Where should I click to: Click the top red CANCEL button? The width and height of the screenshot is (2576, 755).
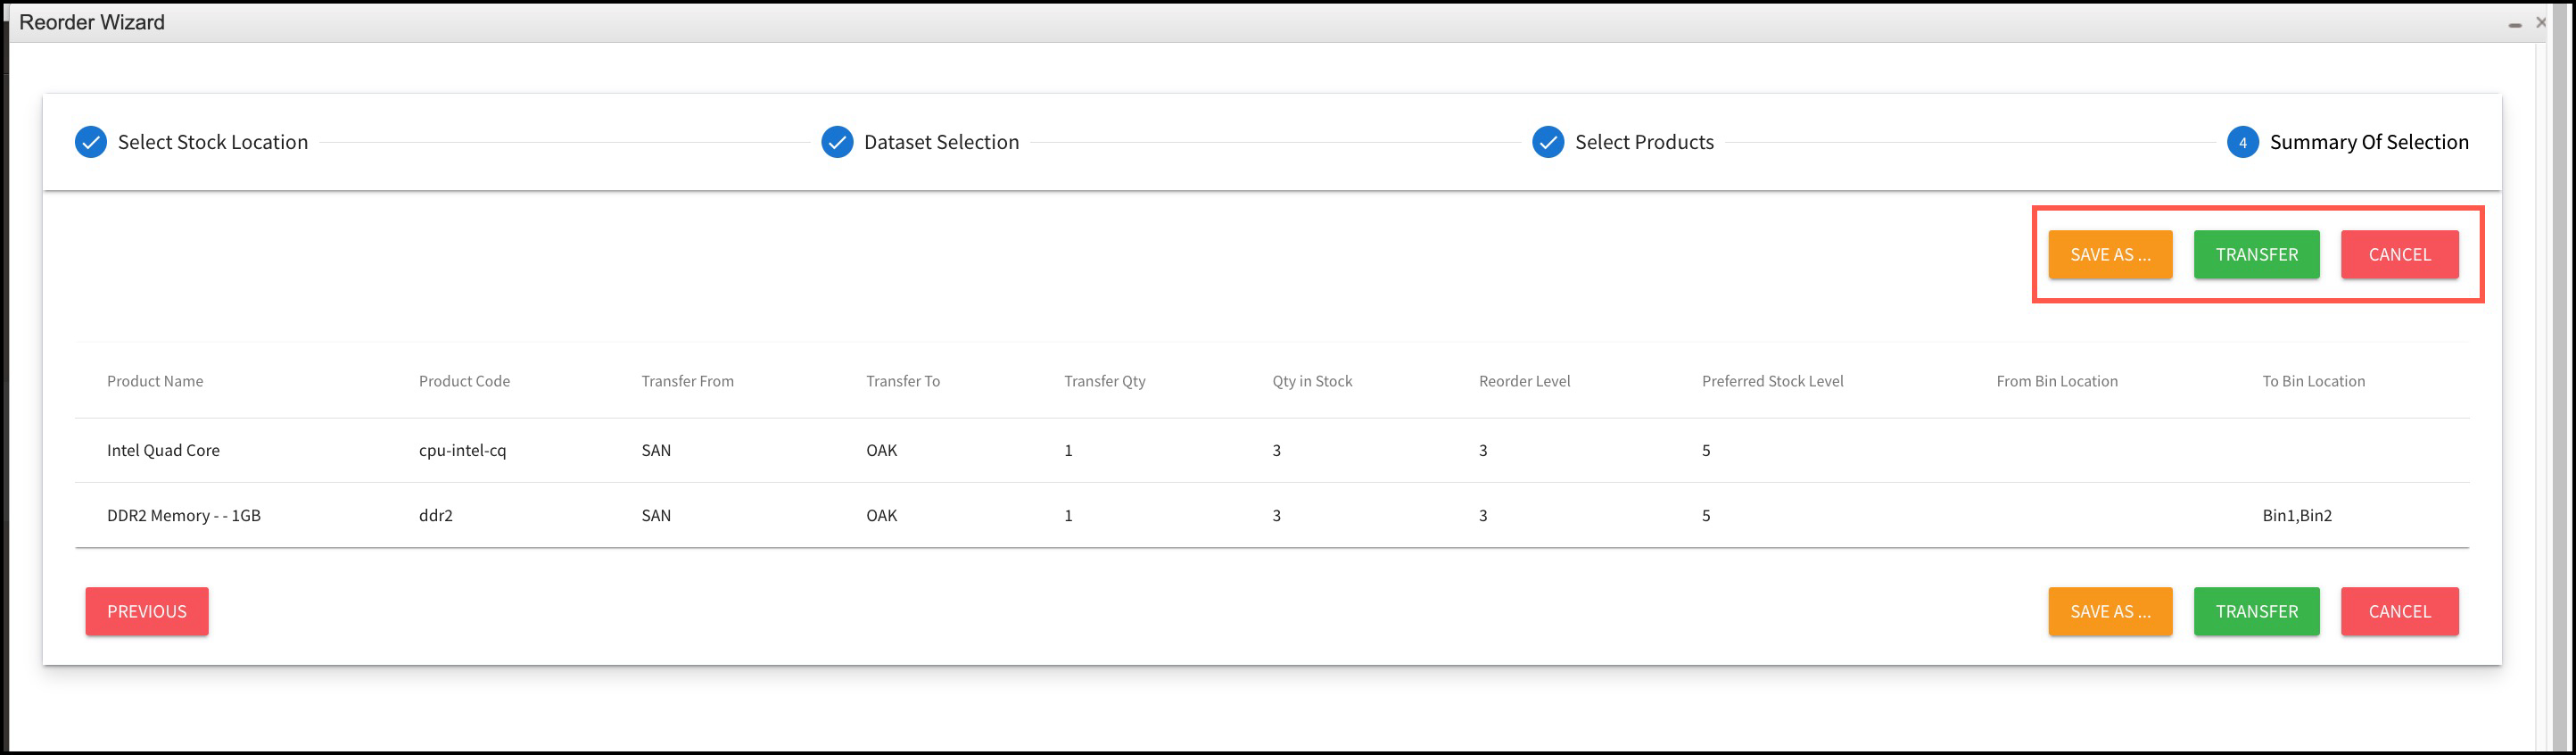(x=2399, y=254)
